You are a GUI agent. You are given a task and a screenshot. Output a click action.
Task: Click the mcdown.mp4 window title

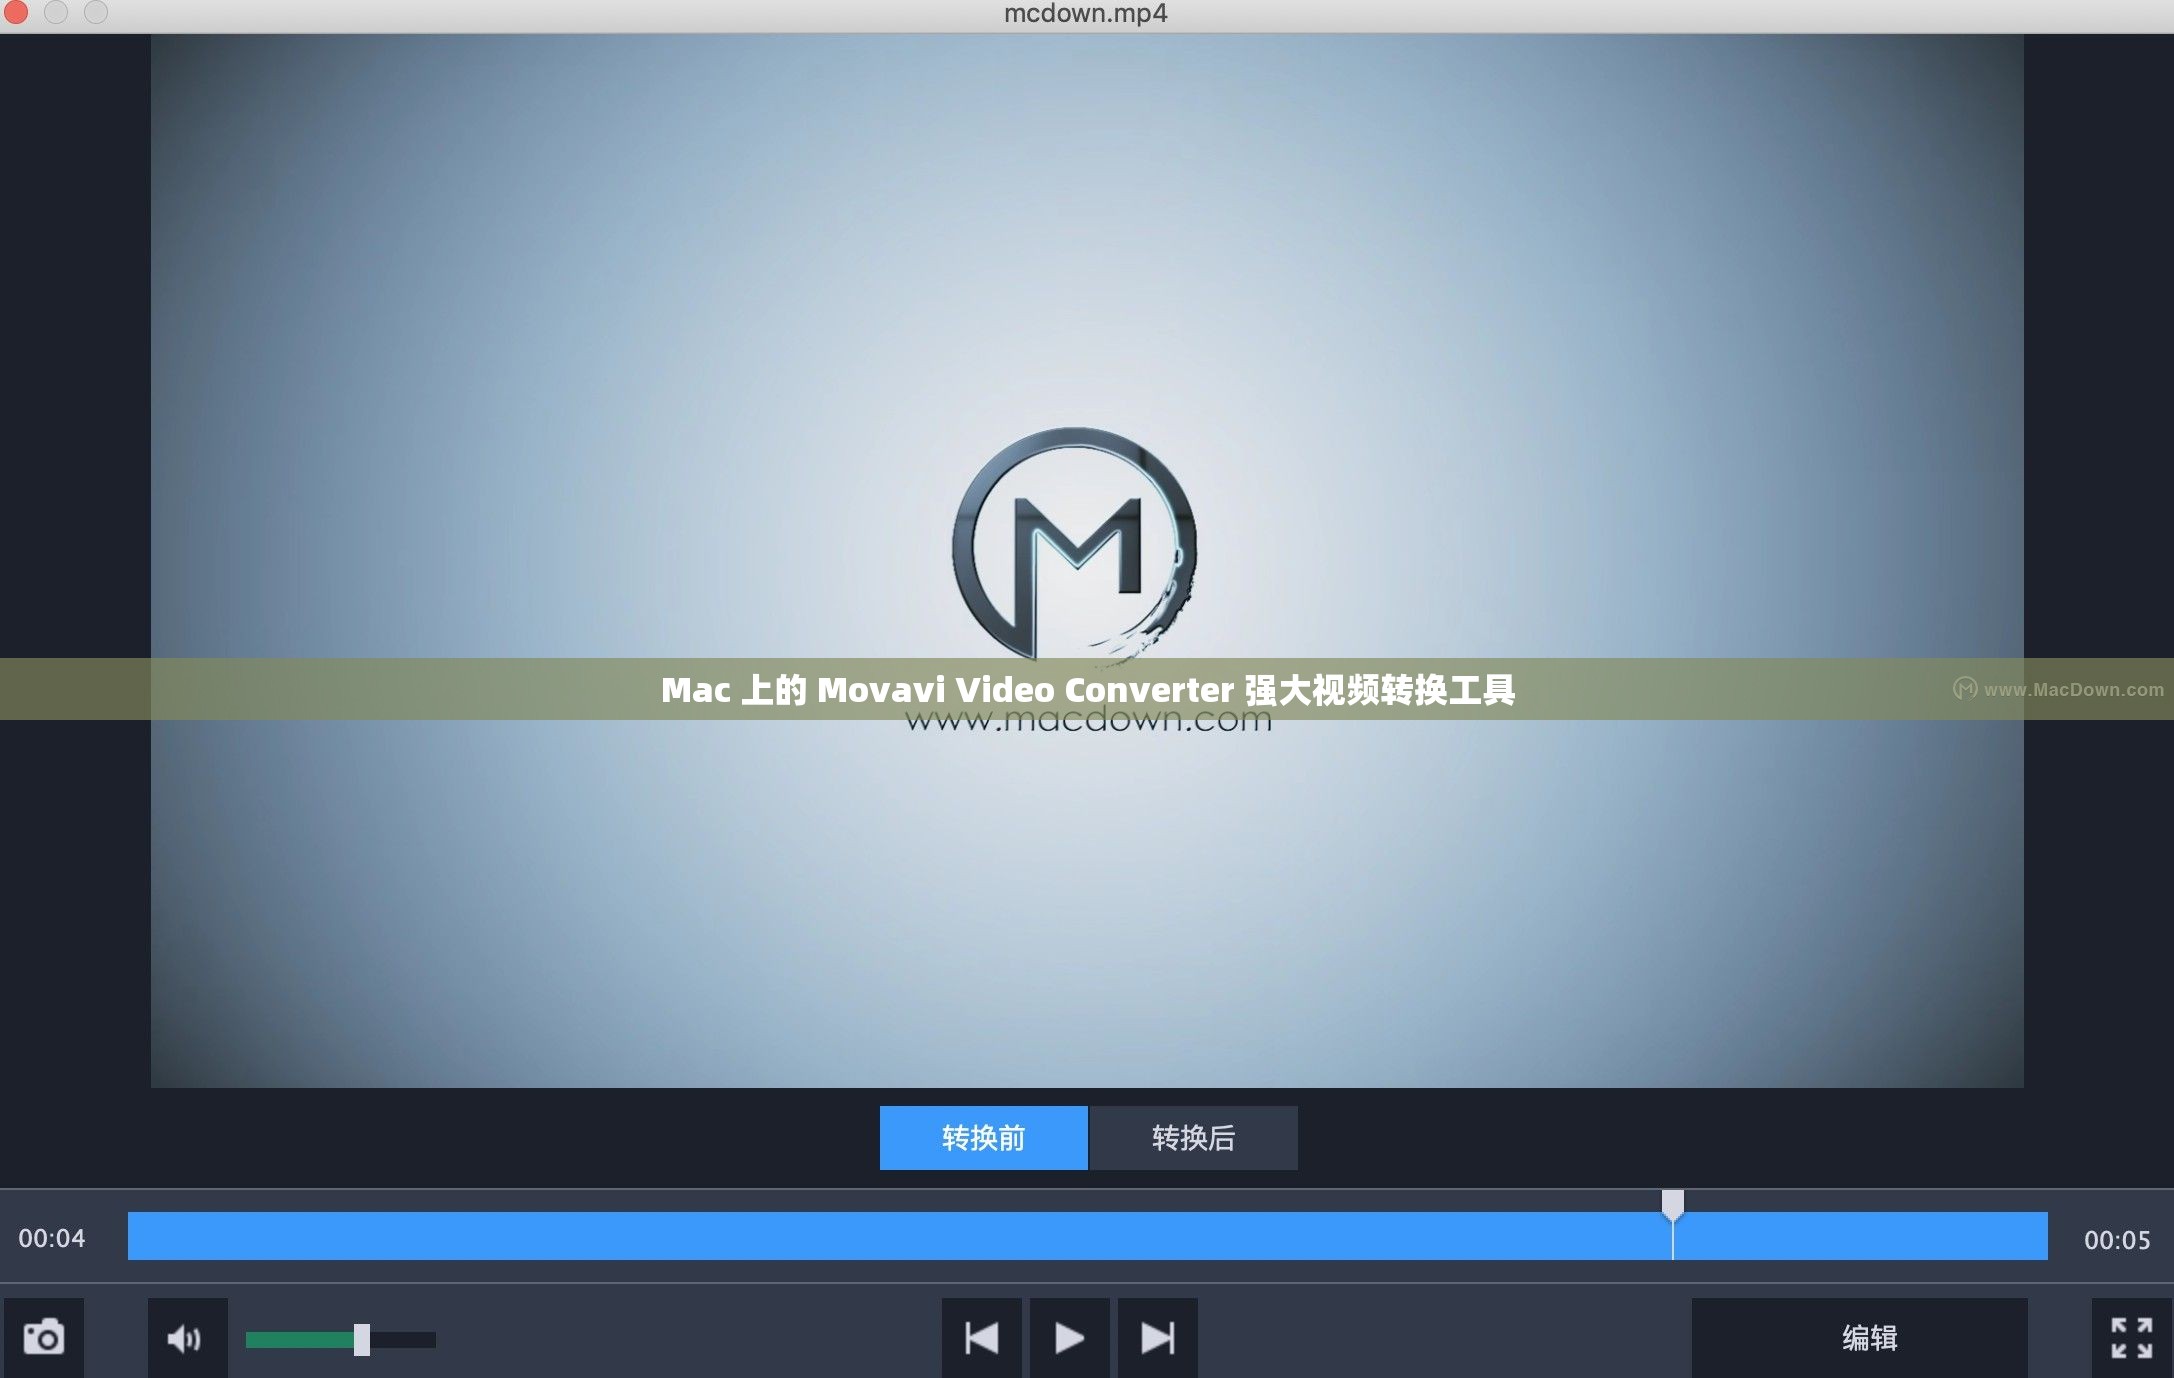tap(1085, 13)
